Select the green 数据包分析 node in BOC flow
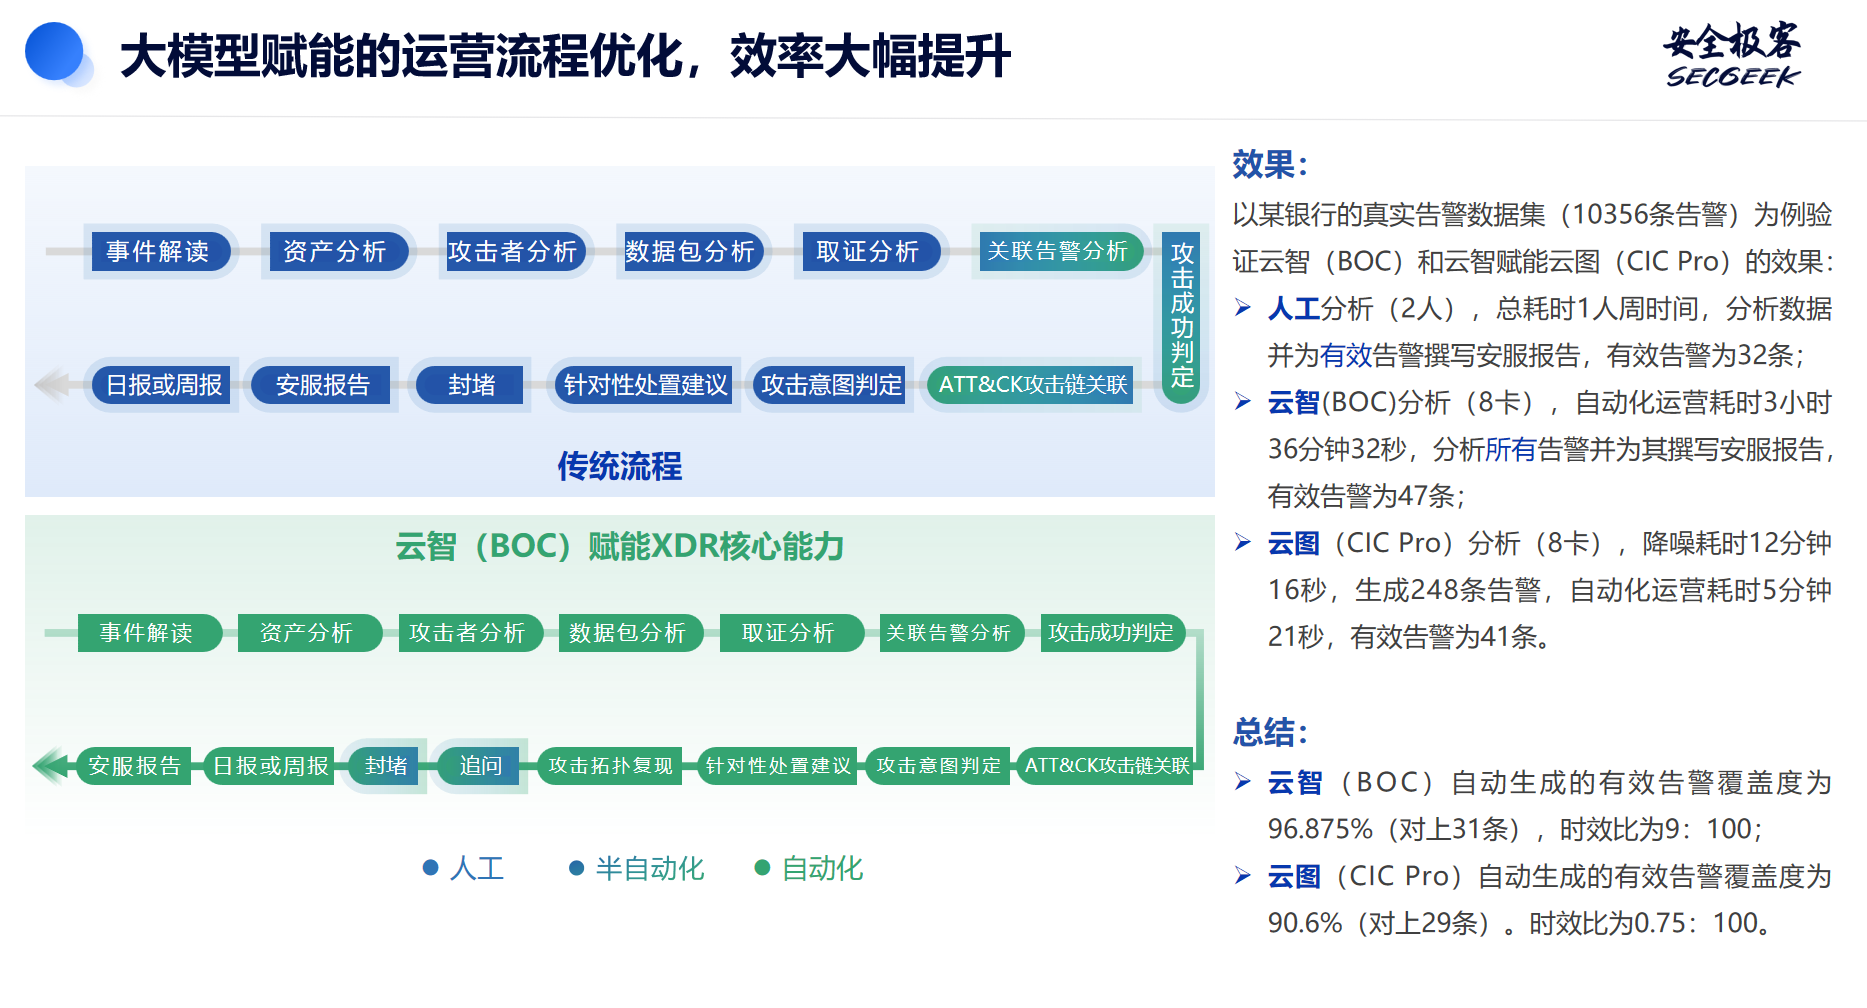The width and height of the screenshot is (1867, 1008). click(x=630, y=633)
